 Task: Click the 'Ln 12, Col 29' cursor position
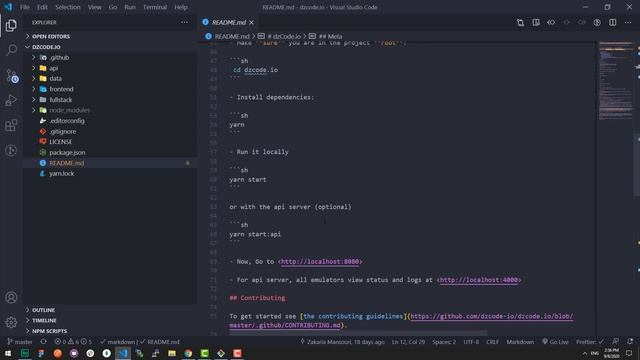tap(408, 342)
